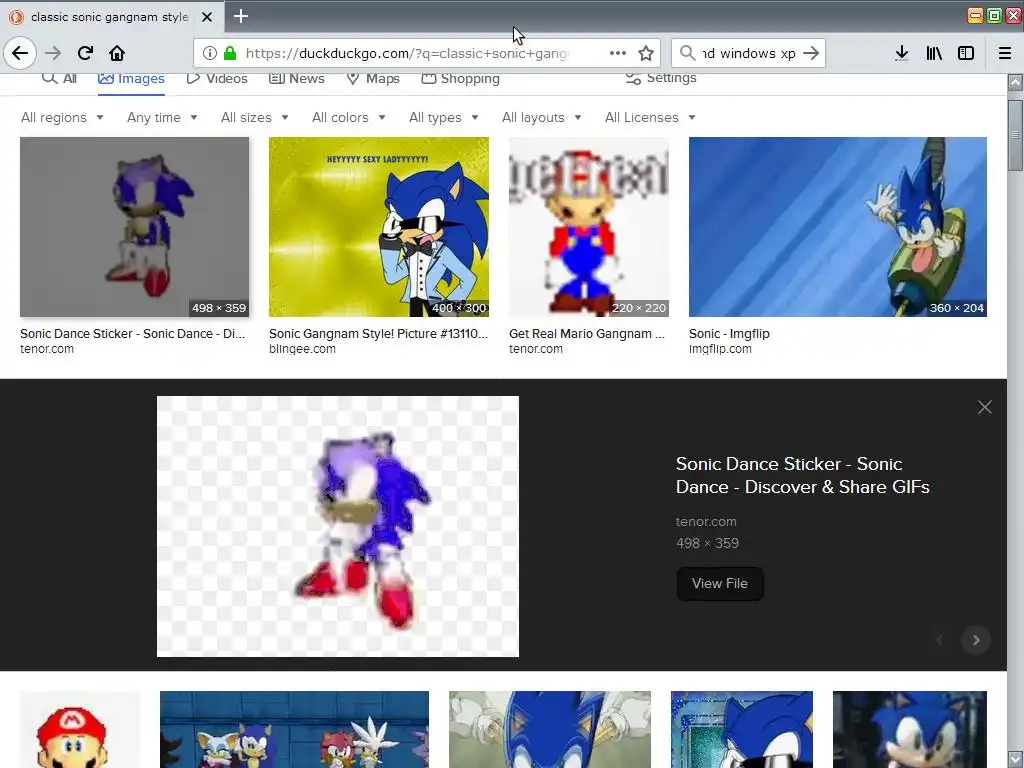This screenshot has height=768, width=1024.
Task: Click the blingee.com source text
Action: [302, 349]
